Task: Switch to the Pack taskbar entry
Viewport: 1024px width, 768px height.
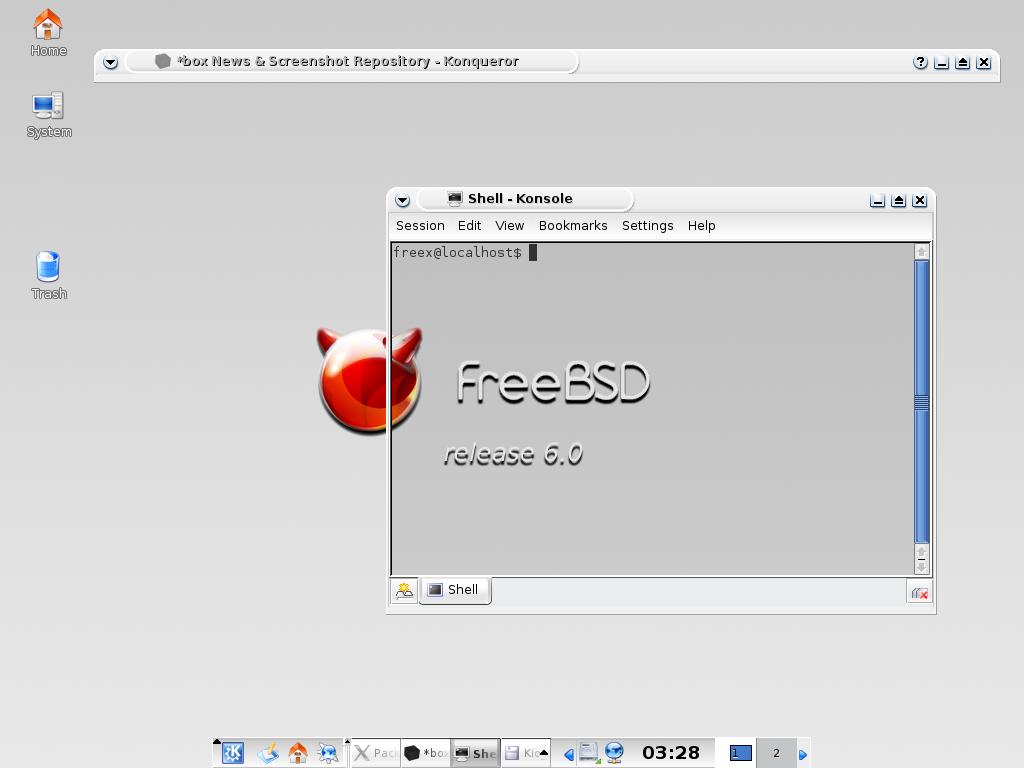Action: pyautogui.click(x=376, y=753)
